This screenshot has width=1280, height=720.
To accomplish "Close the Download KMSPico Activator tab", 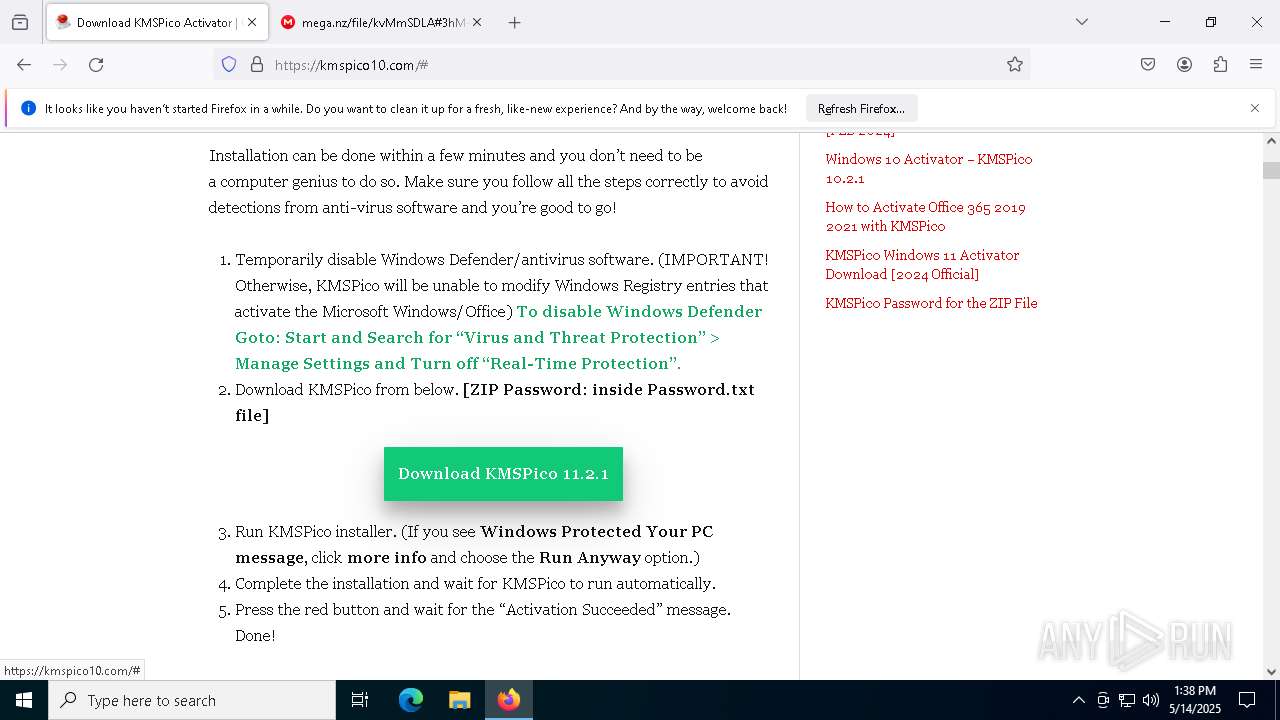I will (252, 22).
